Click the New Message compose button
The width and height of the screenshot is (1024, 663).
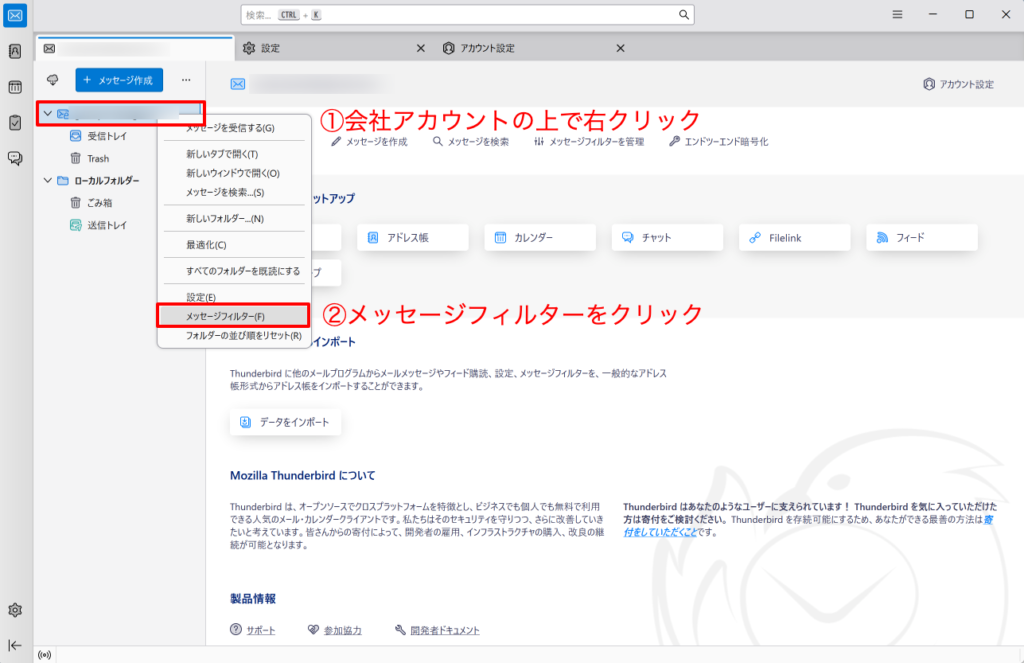click(x=119, y=80)
